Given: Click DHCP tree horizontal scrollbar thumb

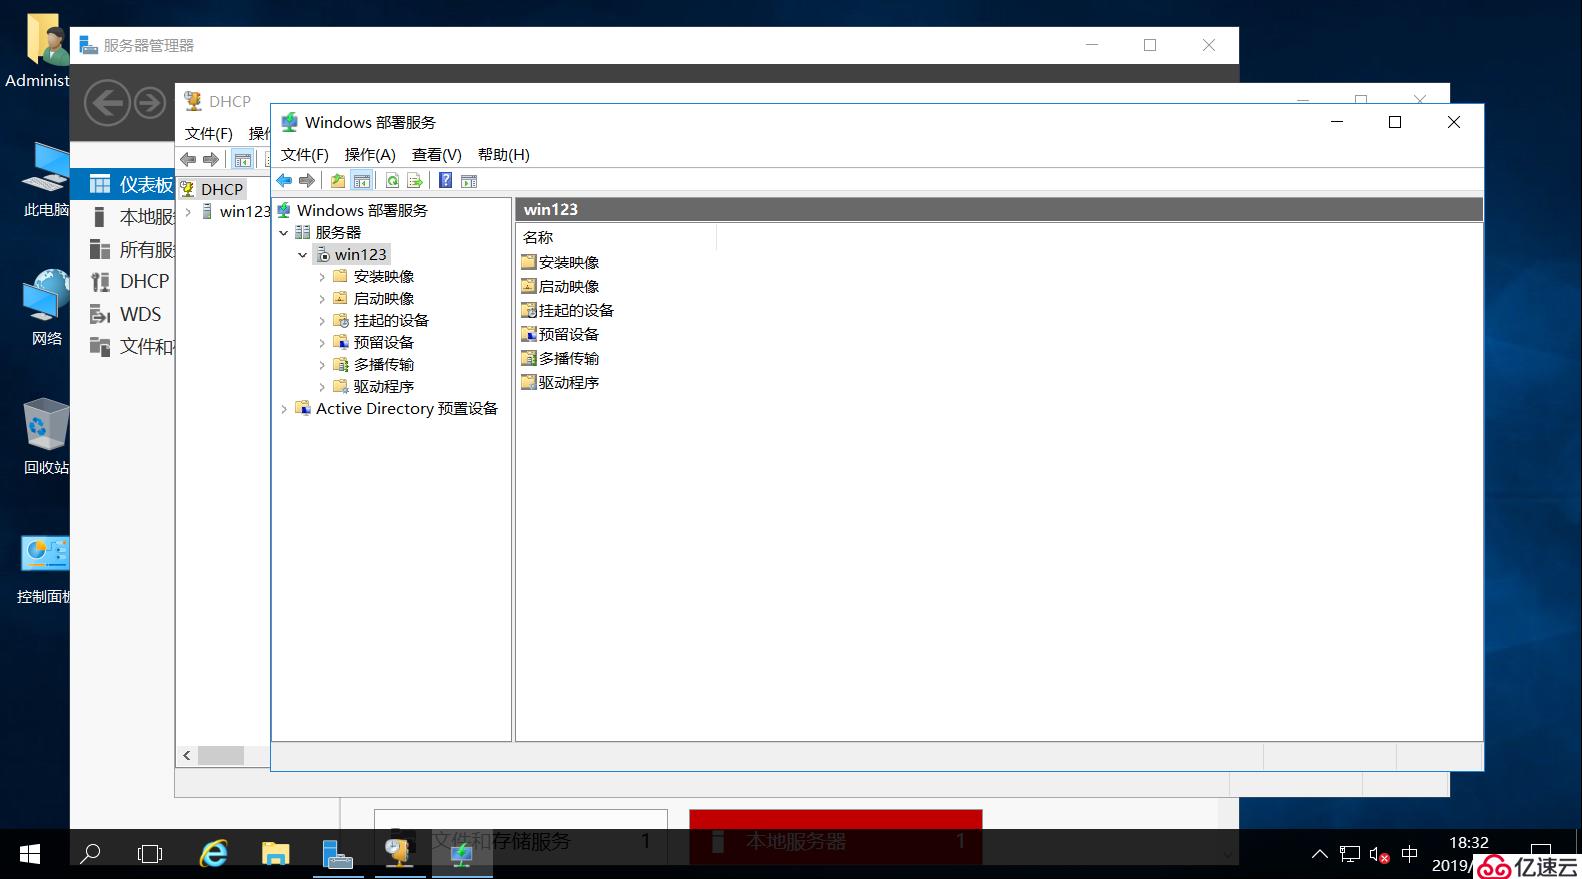Looking at the screenshot, I should click(x=220, y=755).
